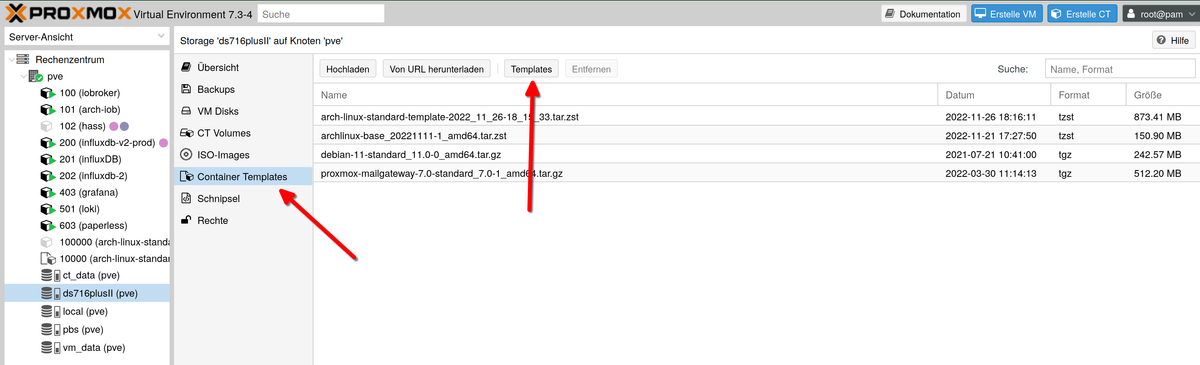Viewport: 1200px width, 365px height.
Task: Click the Hilfe help button
Action: [x=1173, y=40]
